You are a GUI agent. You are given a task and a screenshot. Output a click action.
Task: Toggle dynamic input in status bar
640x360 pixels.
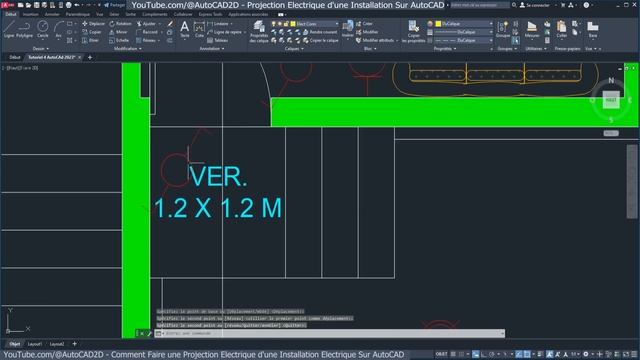pyautogui.click(x=476, y=354)
